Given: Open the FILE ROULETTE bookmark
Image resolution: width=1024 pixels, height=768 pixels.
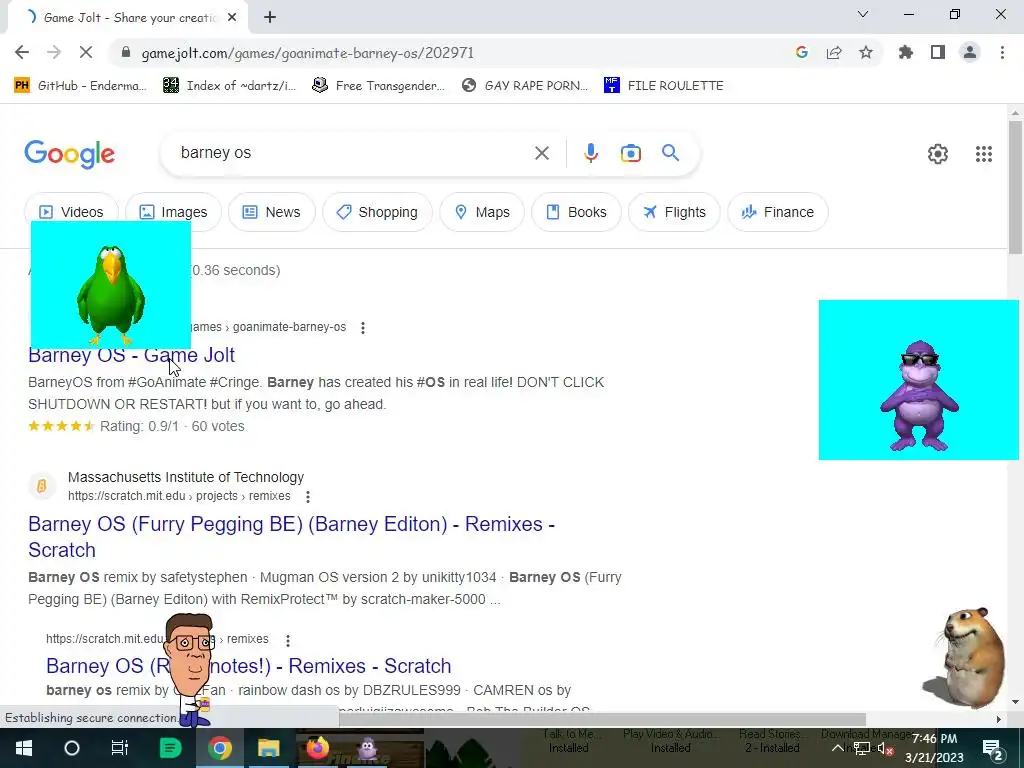Looking at the screenshot, I should click(664, 86).
